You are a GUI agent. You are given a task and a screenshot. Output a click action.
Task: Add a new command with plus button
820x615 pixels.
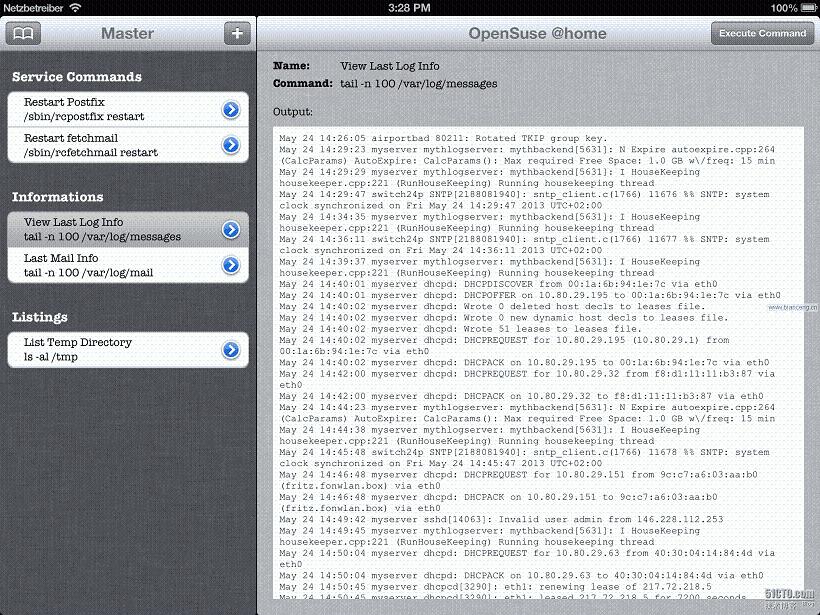(x=237, y=33)
